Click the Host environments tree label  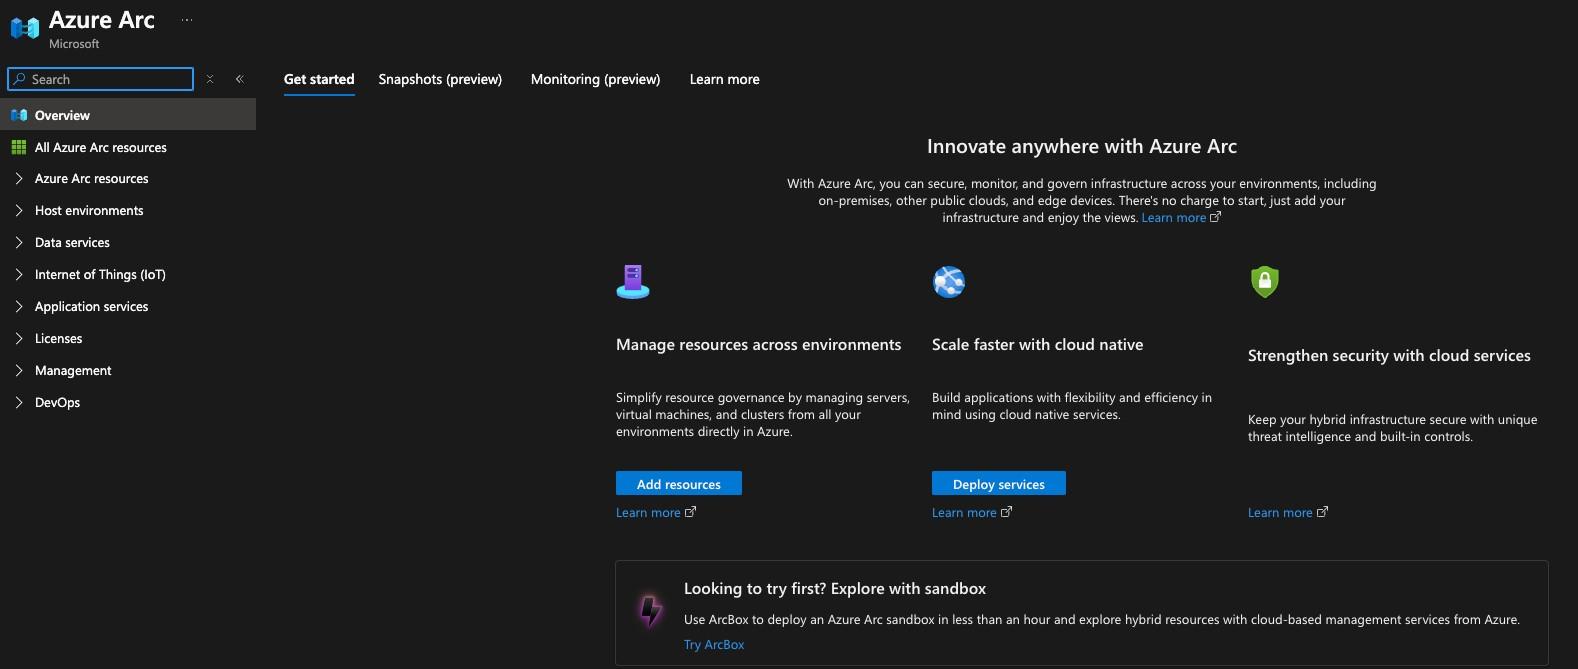[89, 211]
